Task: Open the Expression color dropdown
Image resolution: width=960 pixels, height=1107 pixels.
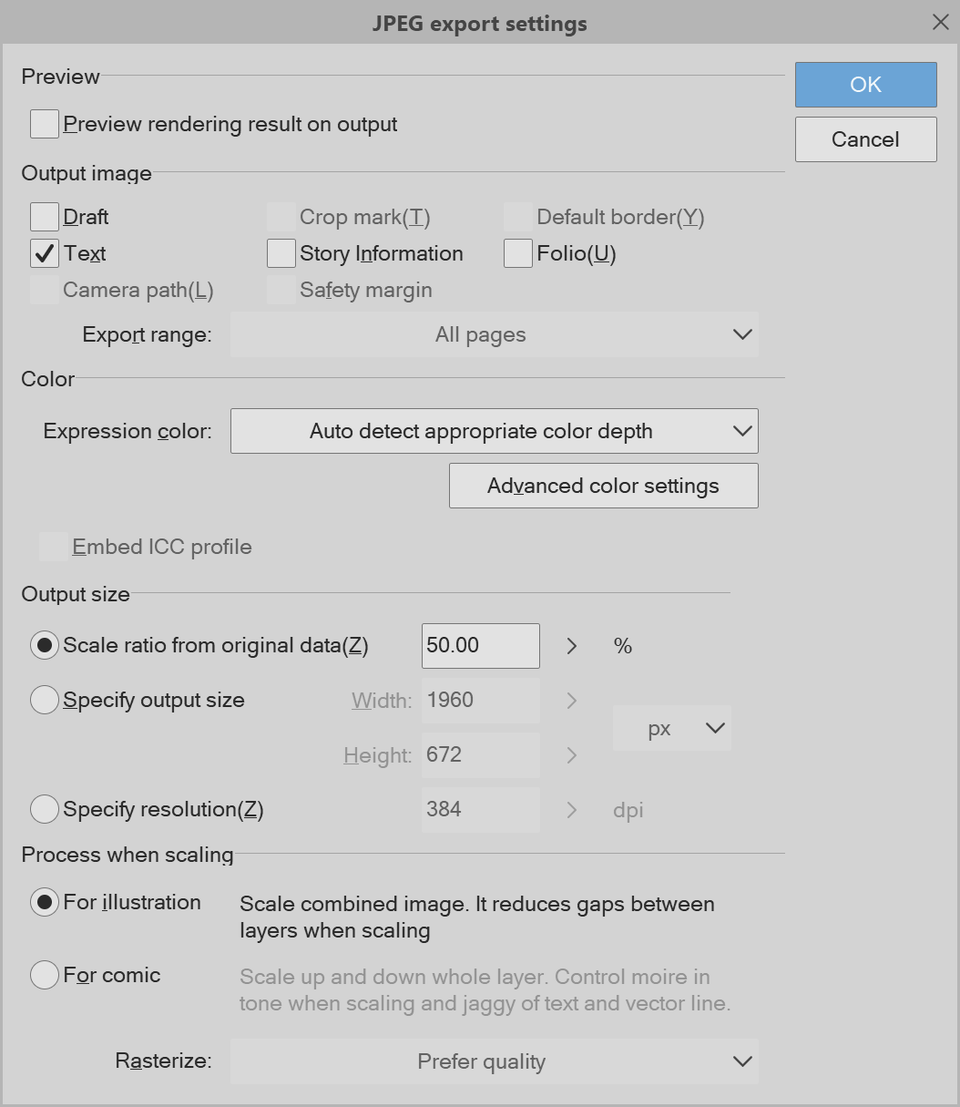Action: click(494, 431)
